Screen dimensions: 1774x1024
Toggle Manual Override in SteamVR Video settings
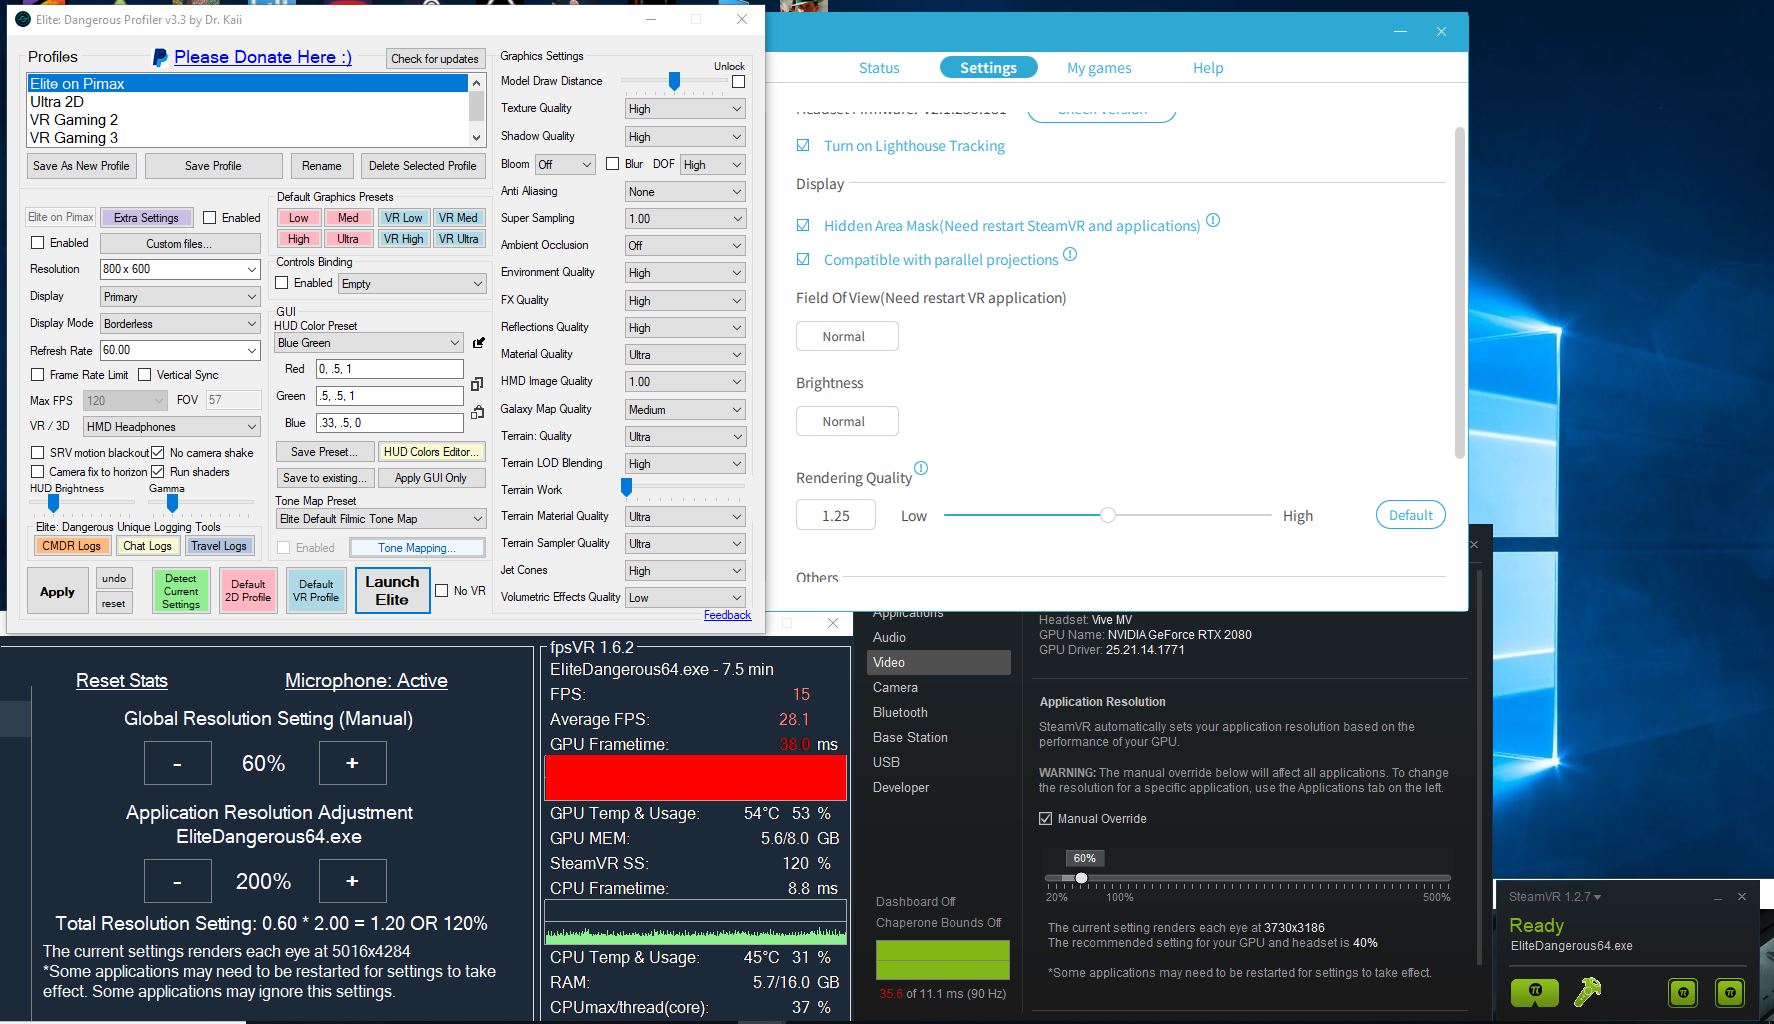click(x=1046, y=819)
